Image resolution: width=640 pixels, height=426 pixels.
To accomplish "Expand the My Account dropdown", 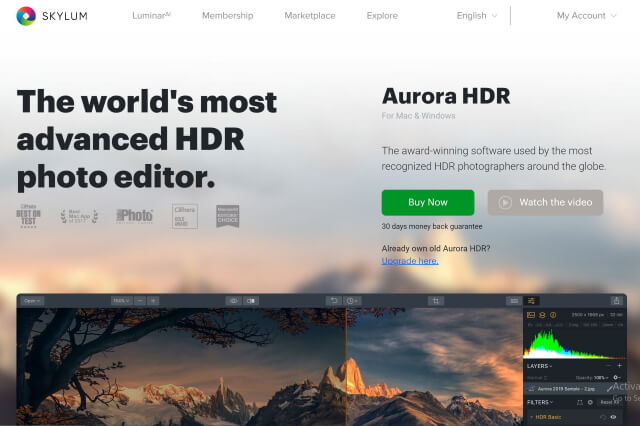I will coord(587,16).
